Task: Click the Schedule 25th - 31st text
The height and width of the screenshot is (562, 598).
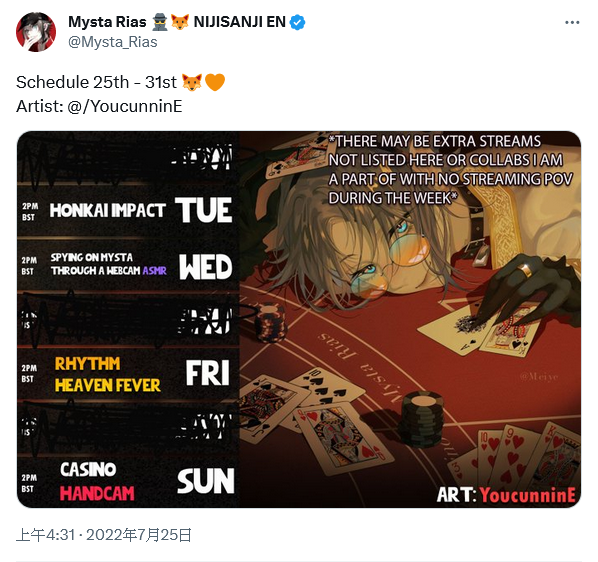Action: [96, 82]
